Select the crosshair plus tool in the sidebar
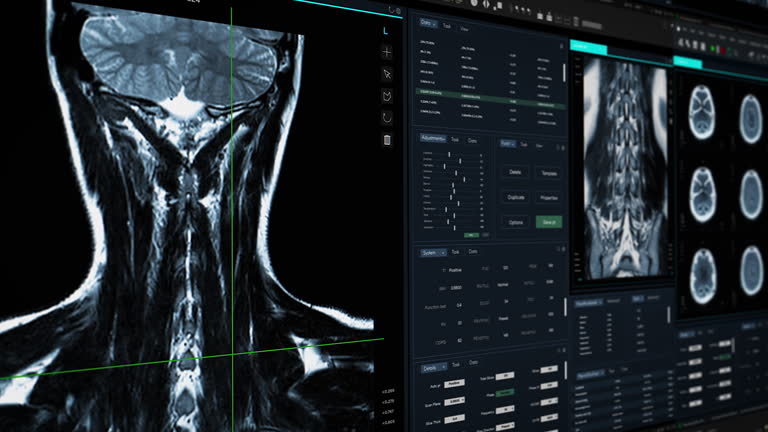Screen dimensions: 768x432 coord(387,52)
